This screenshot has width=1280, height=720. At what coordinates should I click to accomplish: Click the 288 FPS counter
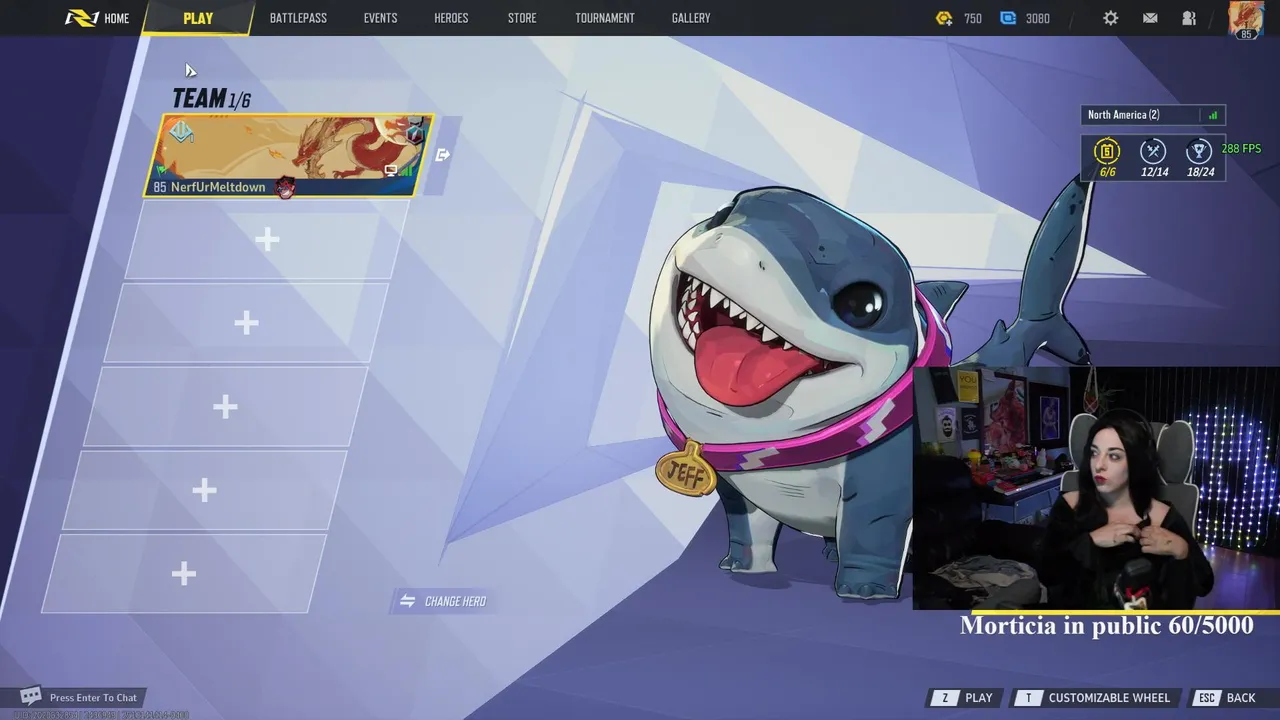[1241, 148]
